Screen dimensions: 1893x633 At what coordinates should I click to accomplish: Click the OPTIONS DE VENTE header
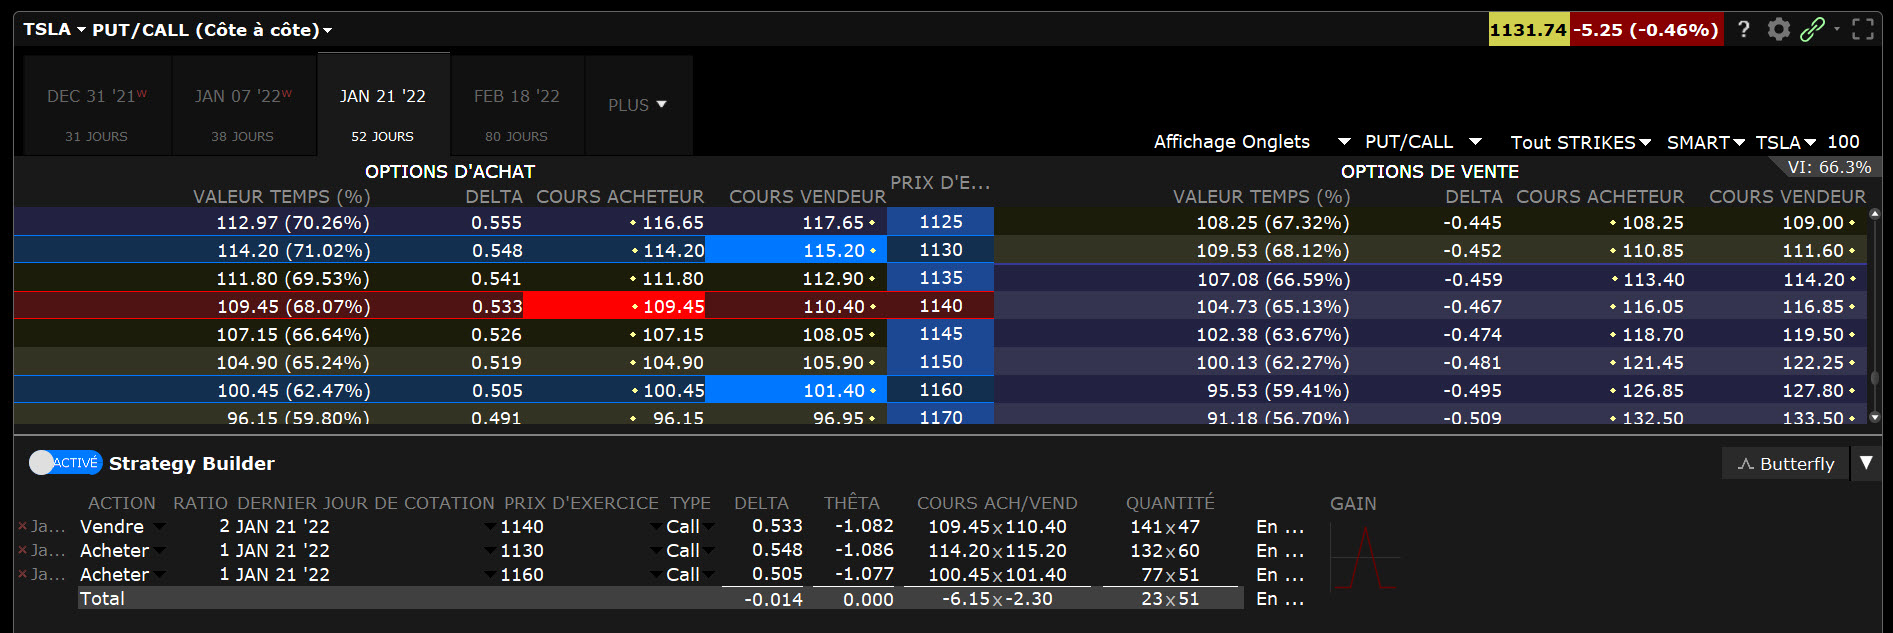[x=1430, y=172]
